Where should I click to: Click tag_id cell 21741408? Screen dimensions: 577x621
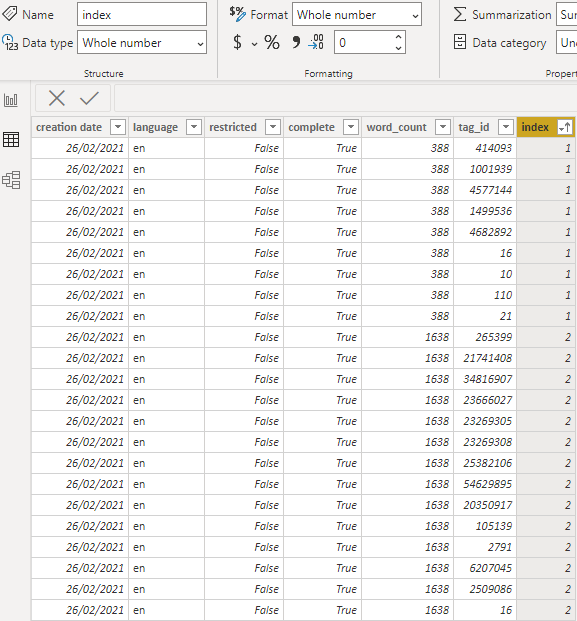tap(485, 358)
